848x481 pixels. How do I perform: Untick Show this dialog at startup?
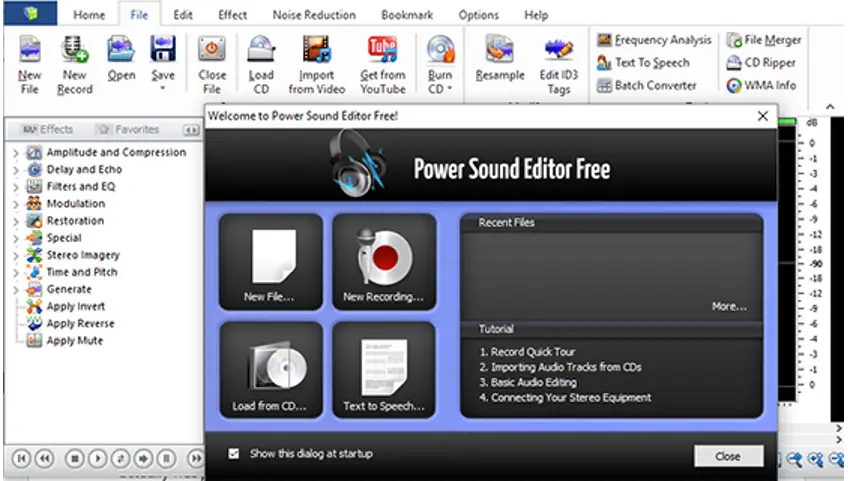point(234,454)
